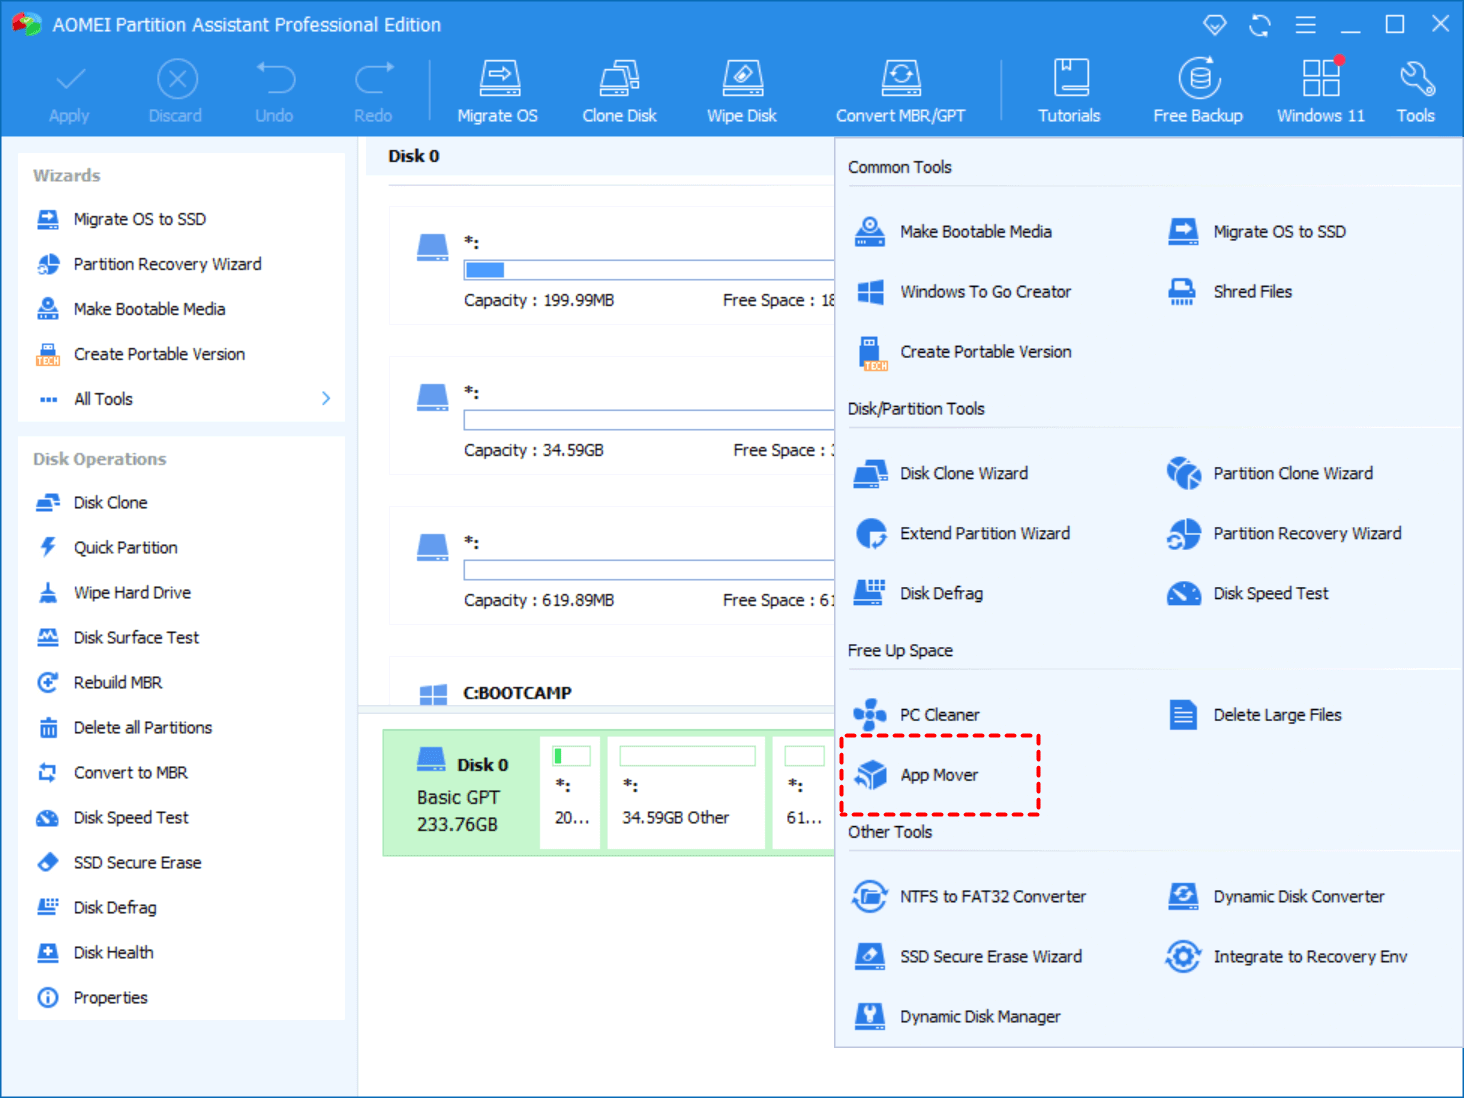The height and width of the screenshot is (1098, 1464).
Task: Open the hamburger menu in the title bar
Action: click(x=1305, y=25)
